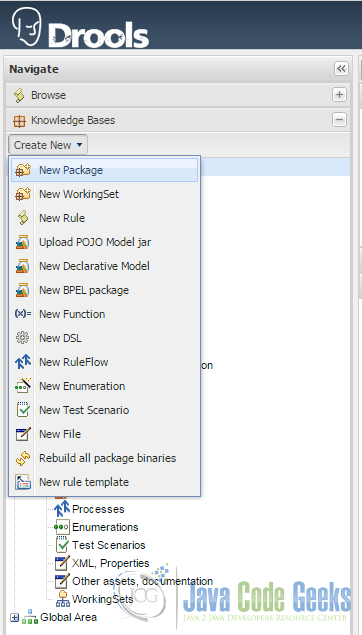Open Other assets, documentation tree item
Screen dimensions: 362x635
(x=142, y=581)
